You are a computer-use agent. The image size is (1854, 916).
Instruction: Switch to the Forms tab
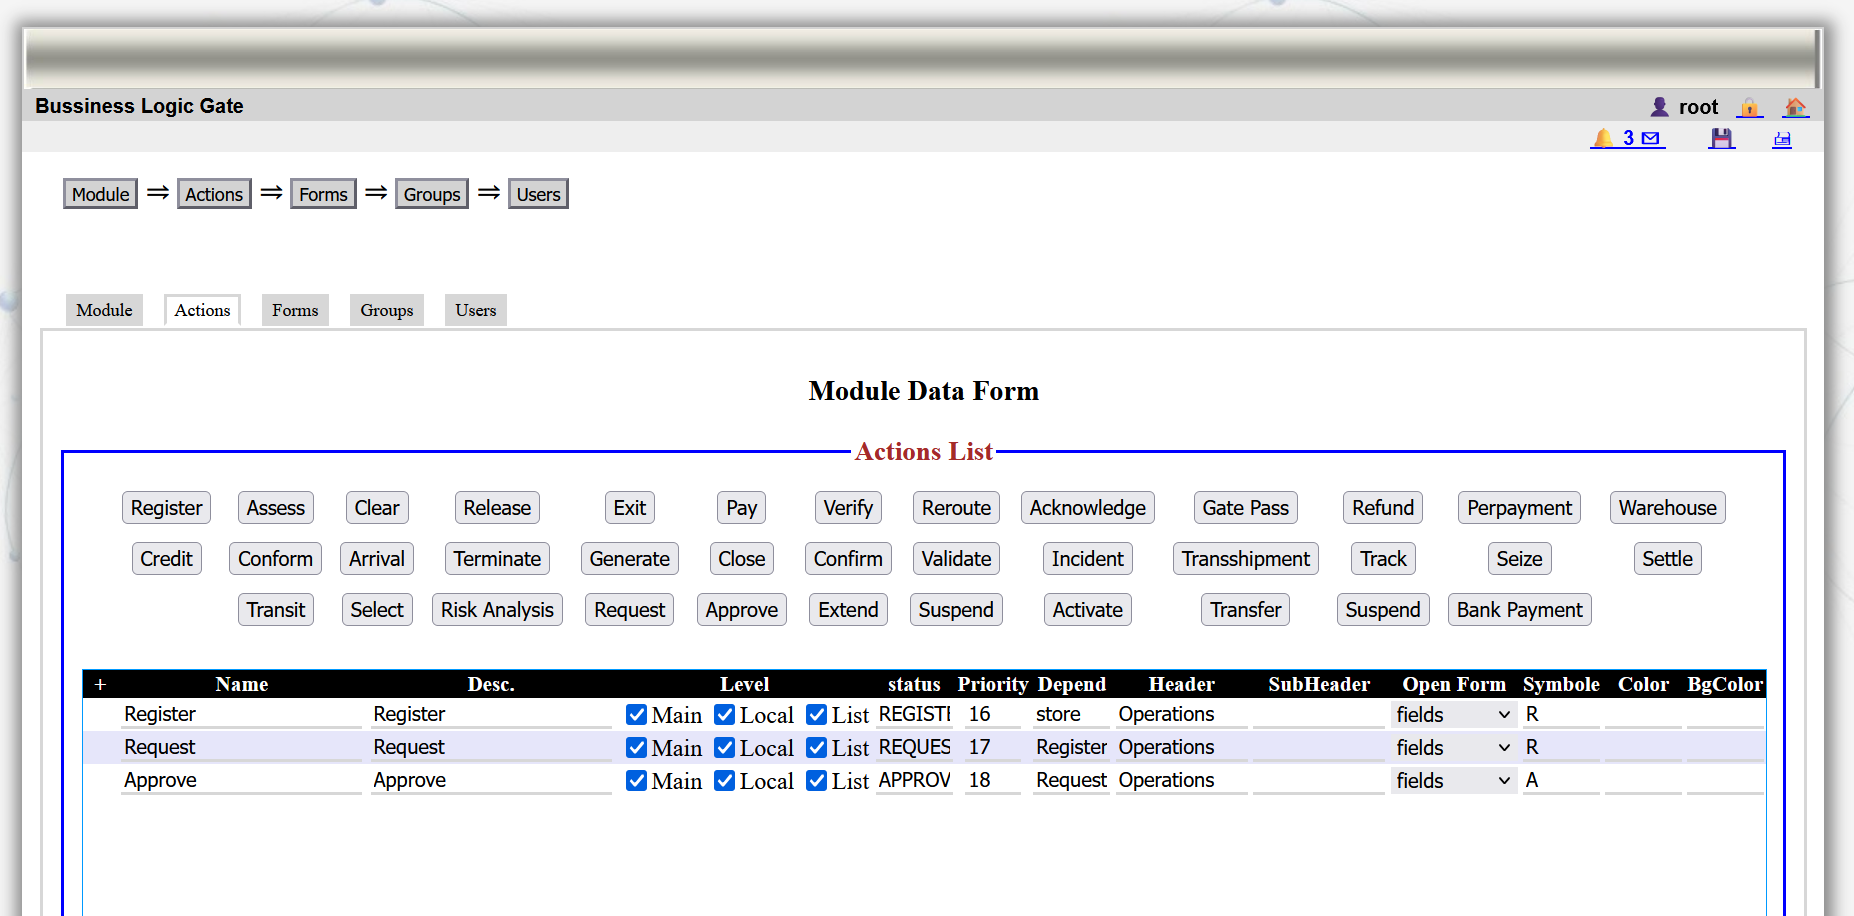[x=295, y=310]
